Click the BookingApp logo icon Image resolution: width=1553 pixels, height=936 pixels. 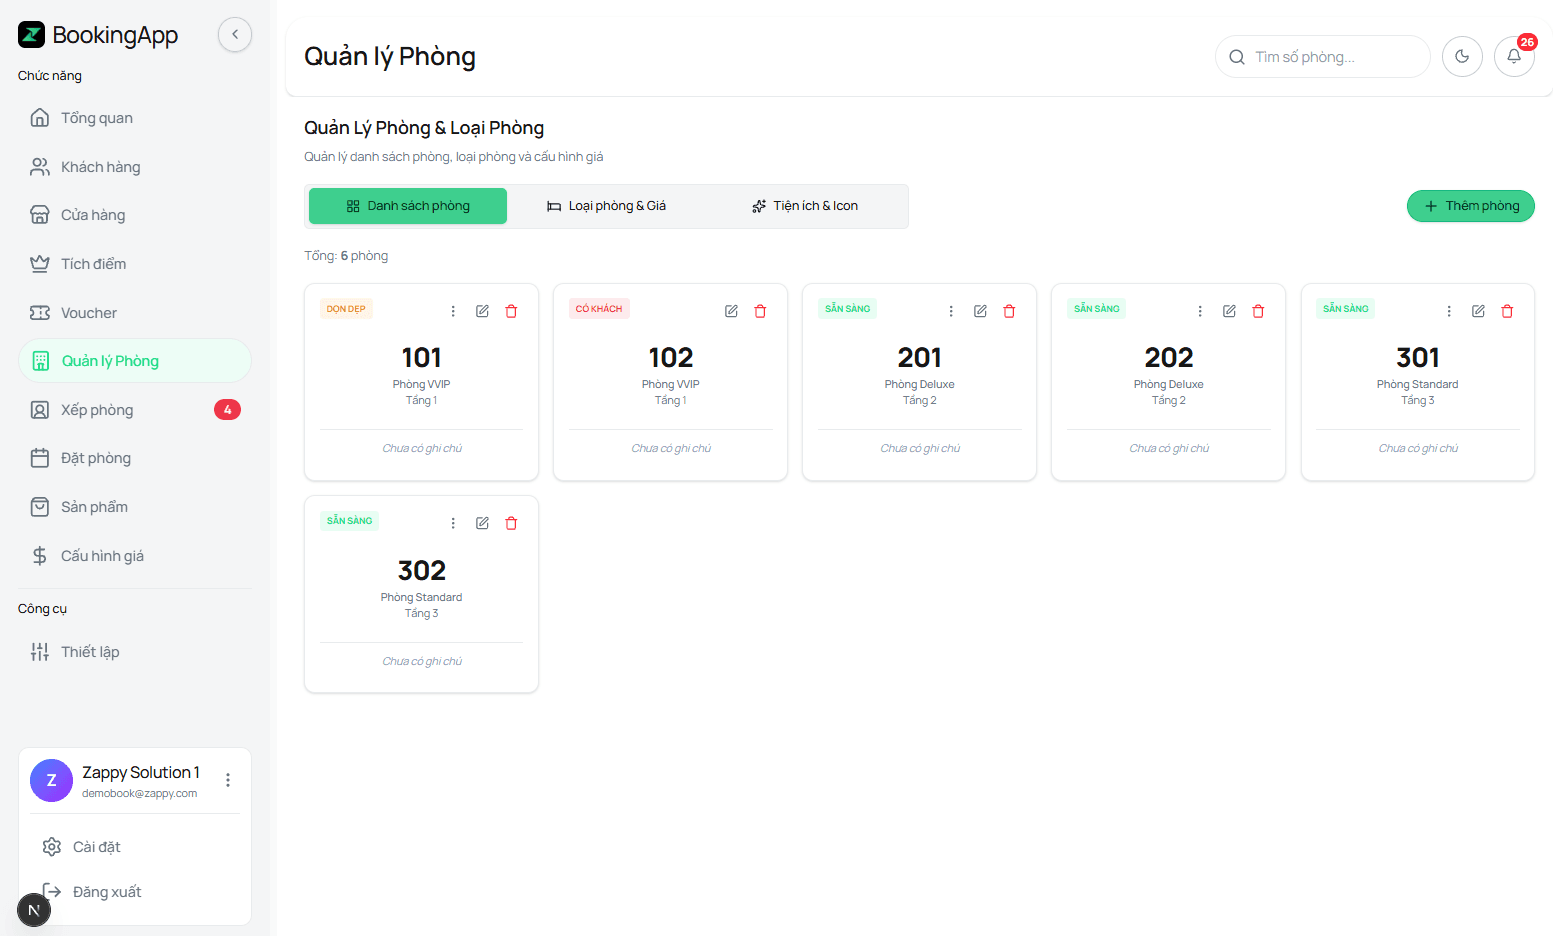(32, 35)
